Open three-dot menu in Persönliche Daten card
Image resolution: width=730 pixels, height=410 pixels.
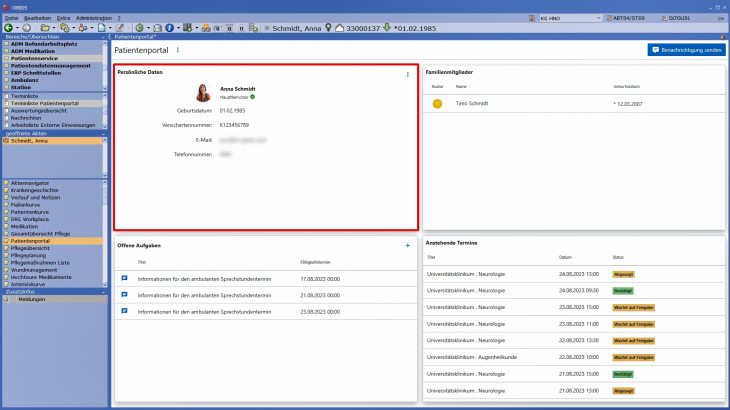click(x=407, y=74)
